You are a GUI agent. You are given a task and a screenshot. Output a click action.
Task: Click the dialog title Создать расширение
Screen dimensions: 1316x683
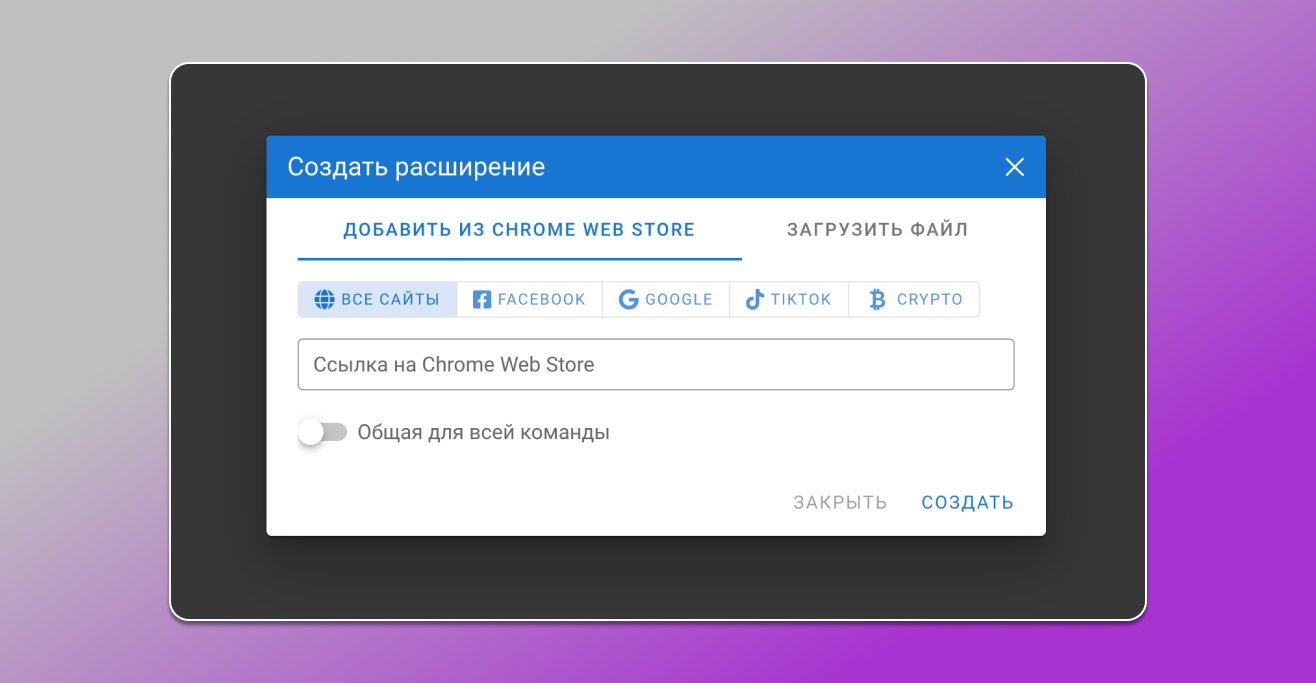point(416,167)
